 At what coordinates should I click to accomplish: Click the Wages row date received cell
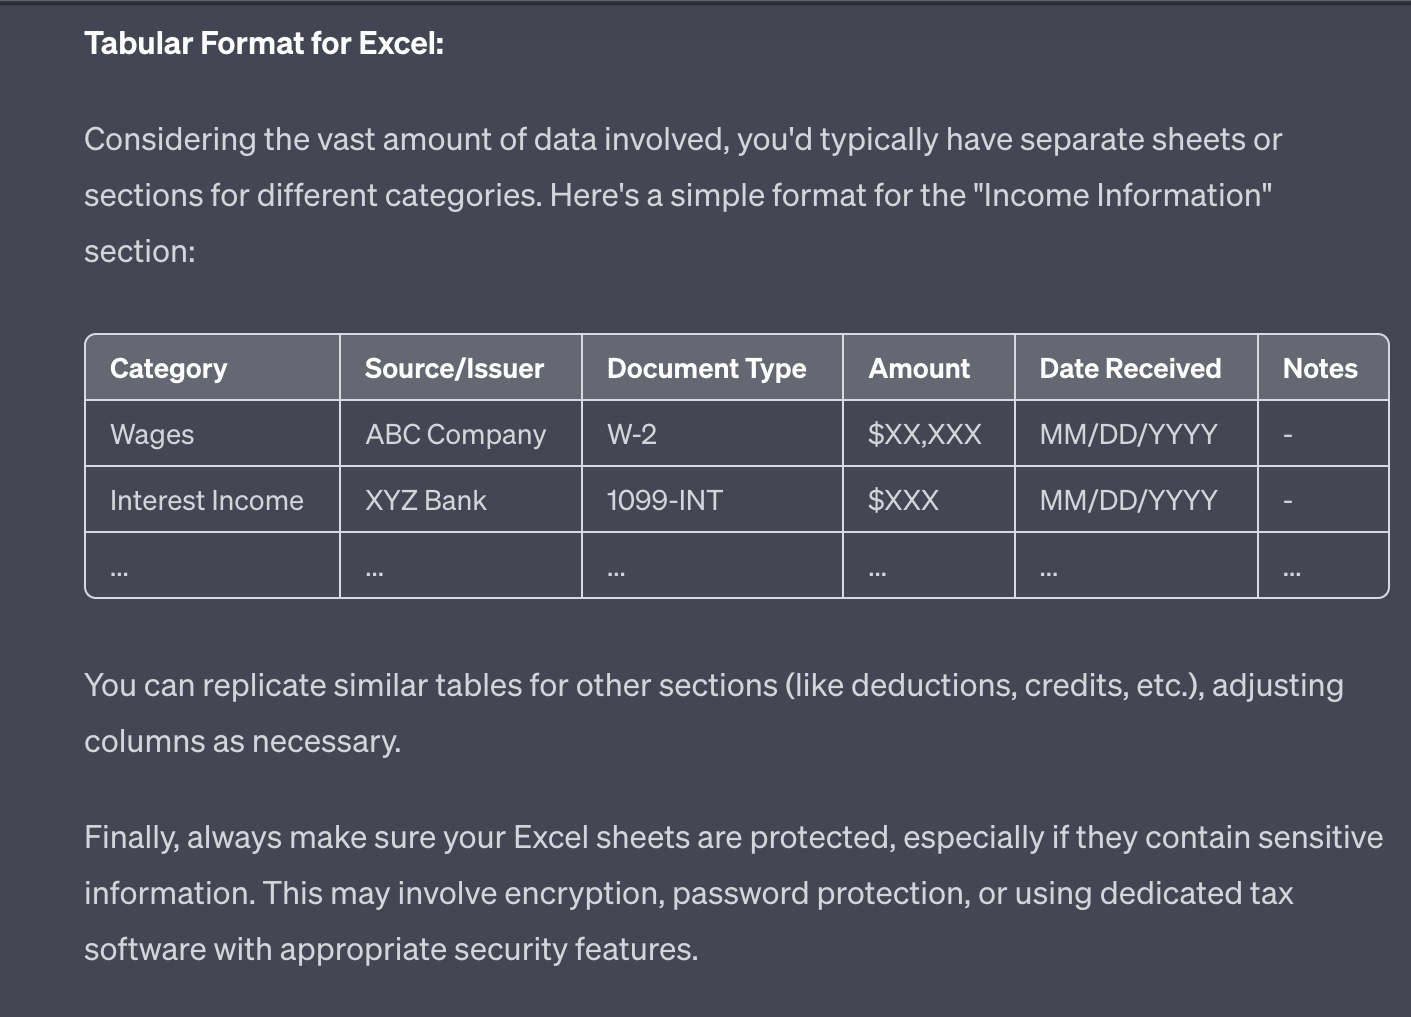1128,434
